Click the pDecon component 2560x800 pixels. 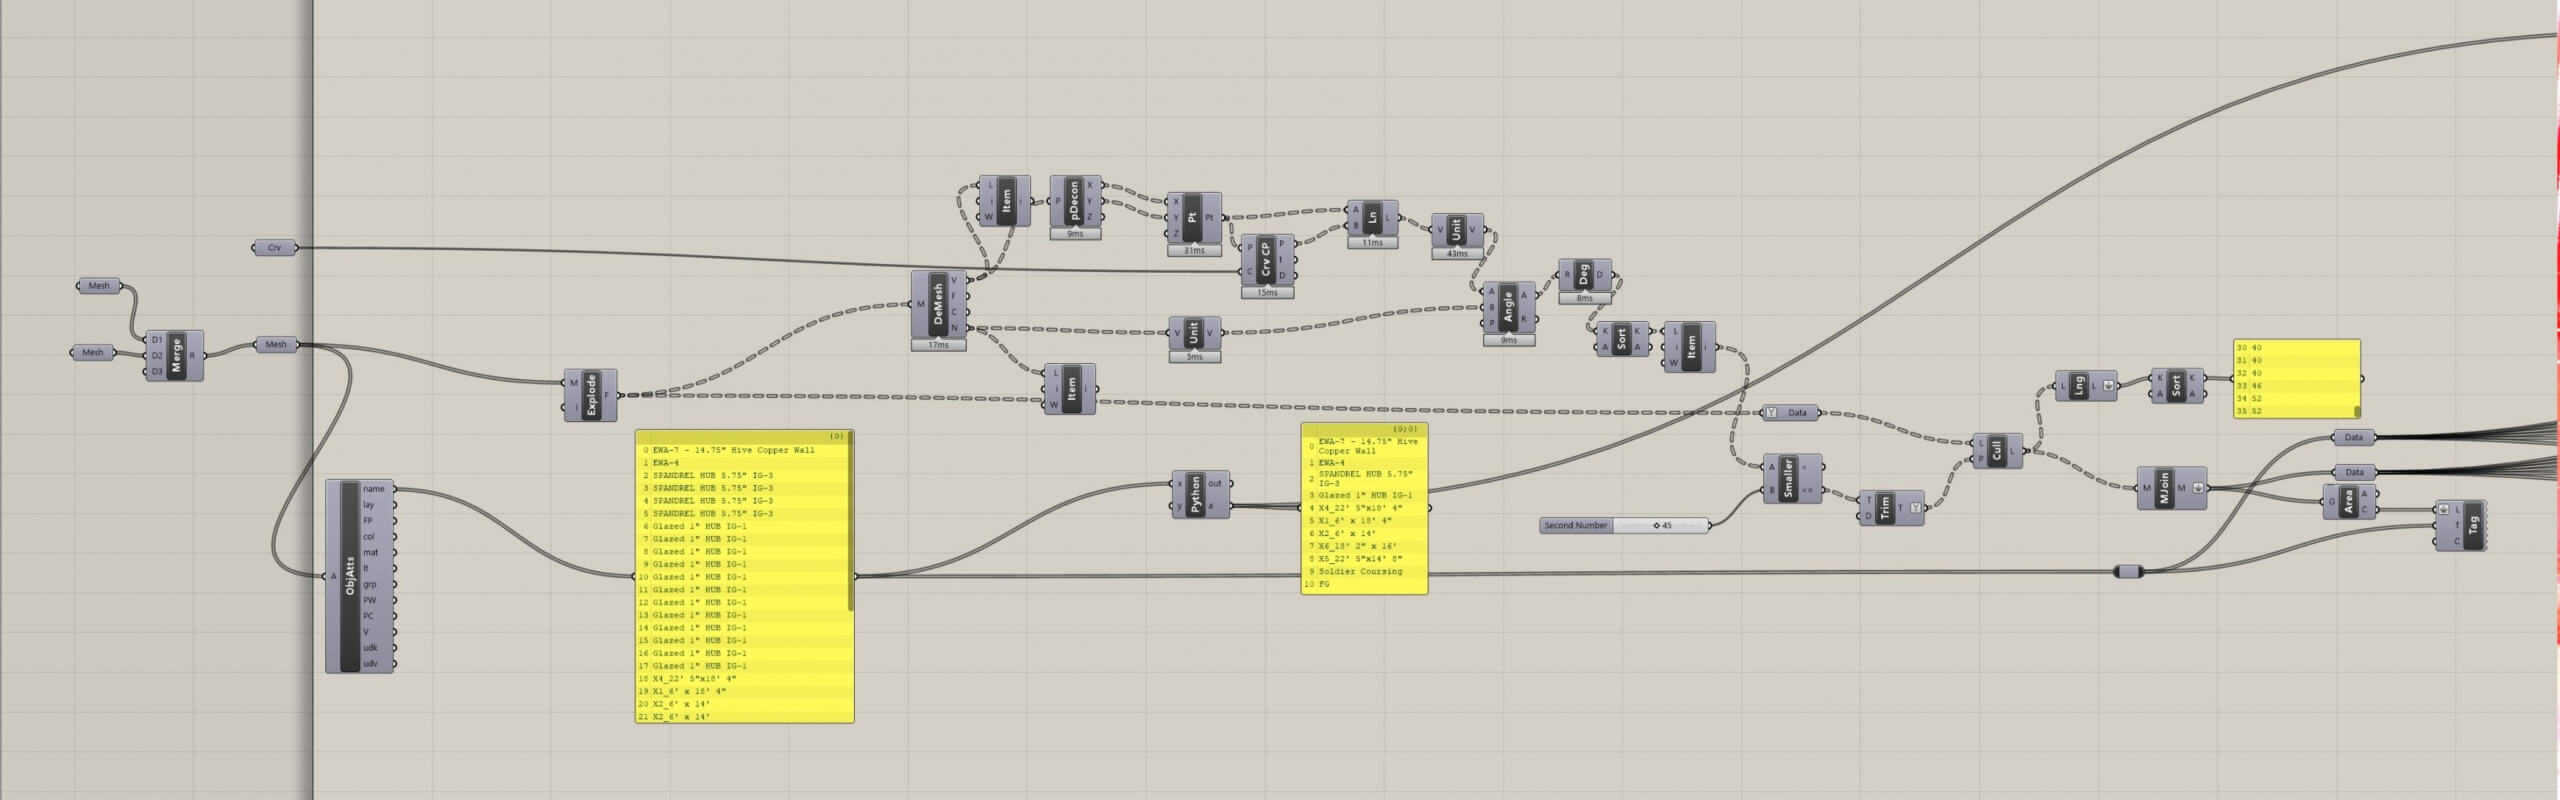tap(1075, 201)
